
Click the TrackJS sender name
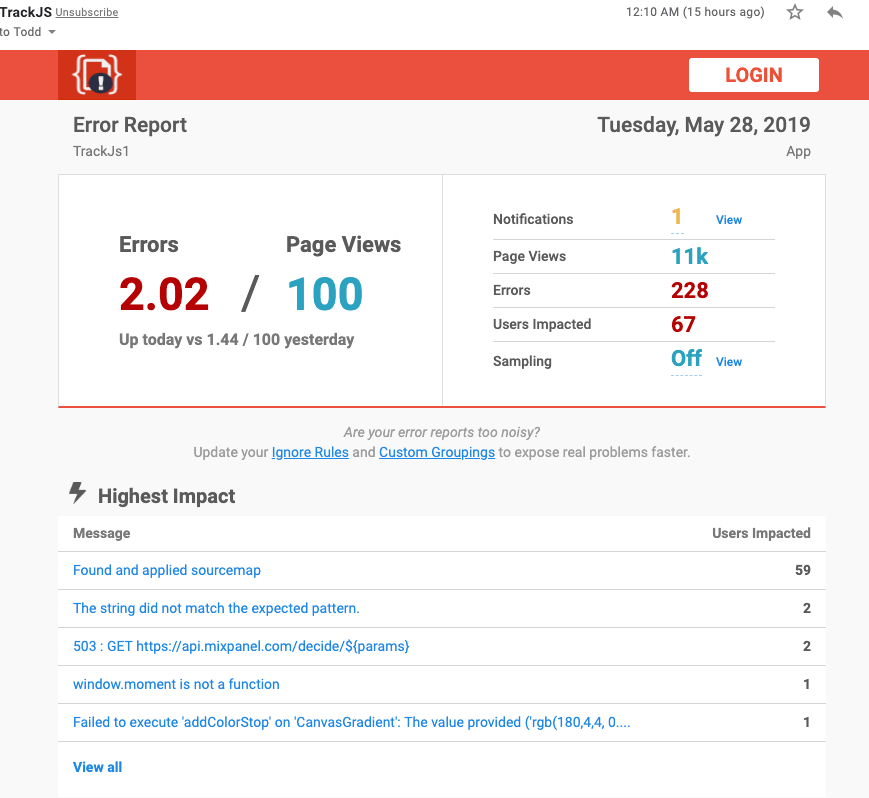click(x=25, y=12)
